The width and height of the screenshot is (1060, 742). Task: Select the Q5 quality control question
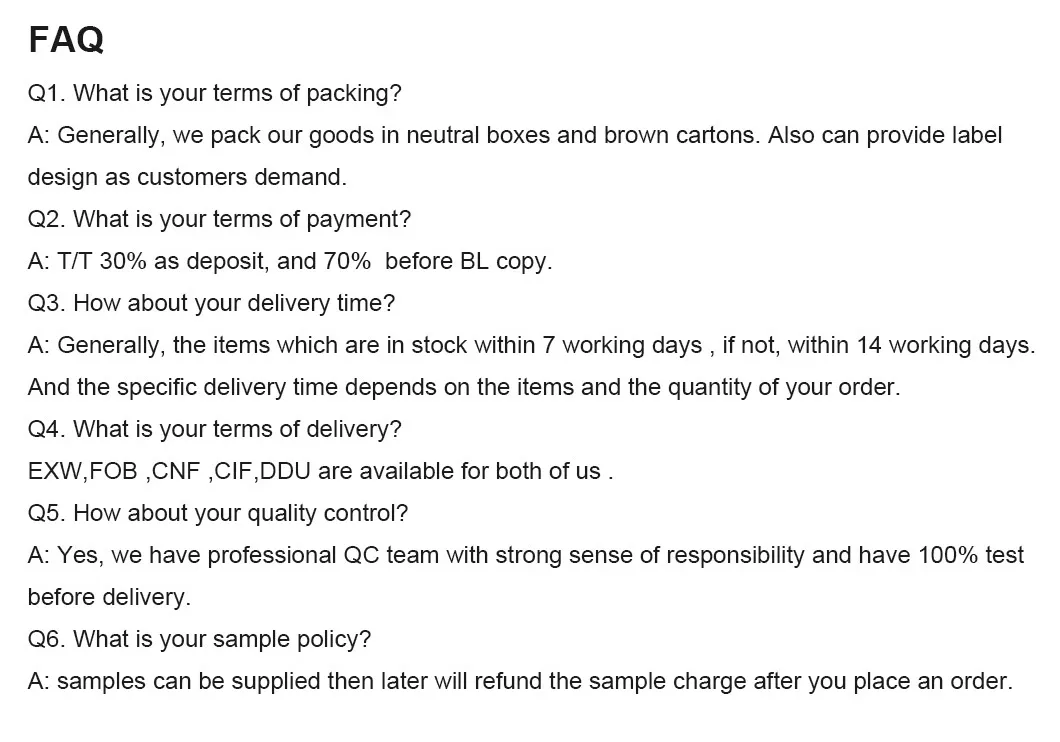click(218, 513)
